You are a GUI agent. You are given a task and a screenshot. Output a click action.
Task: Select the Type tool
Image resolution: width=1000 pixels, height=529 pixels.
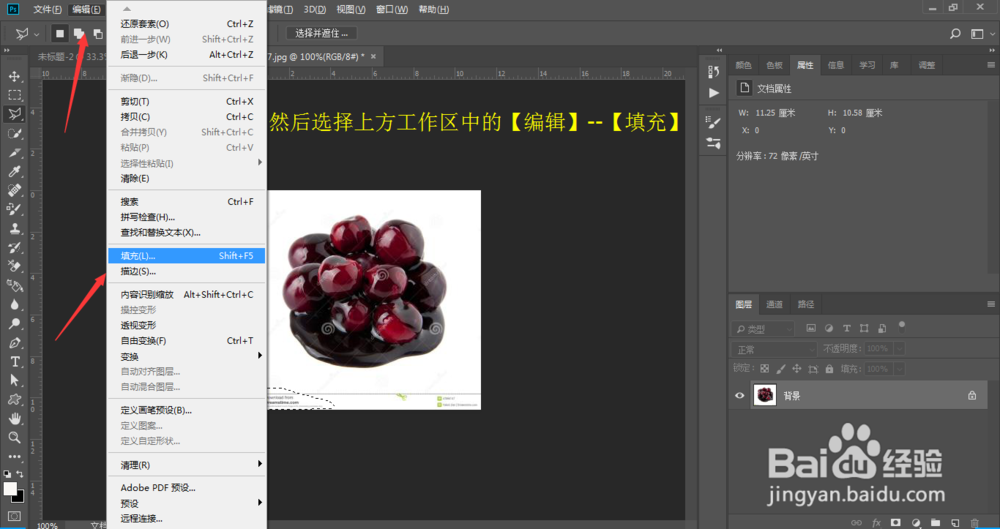click(14, 362)
